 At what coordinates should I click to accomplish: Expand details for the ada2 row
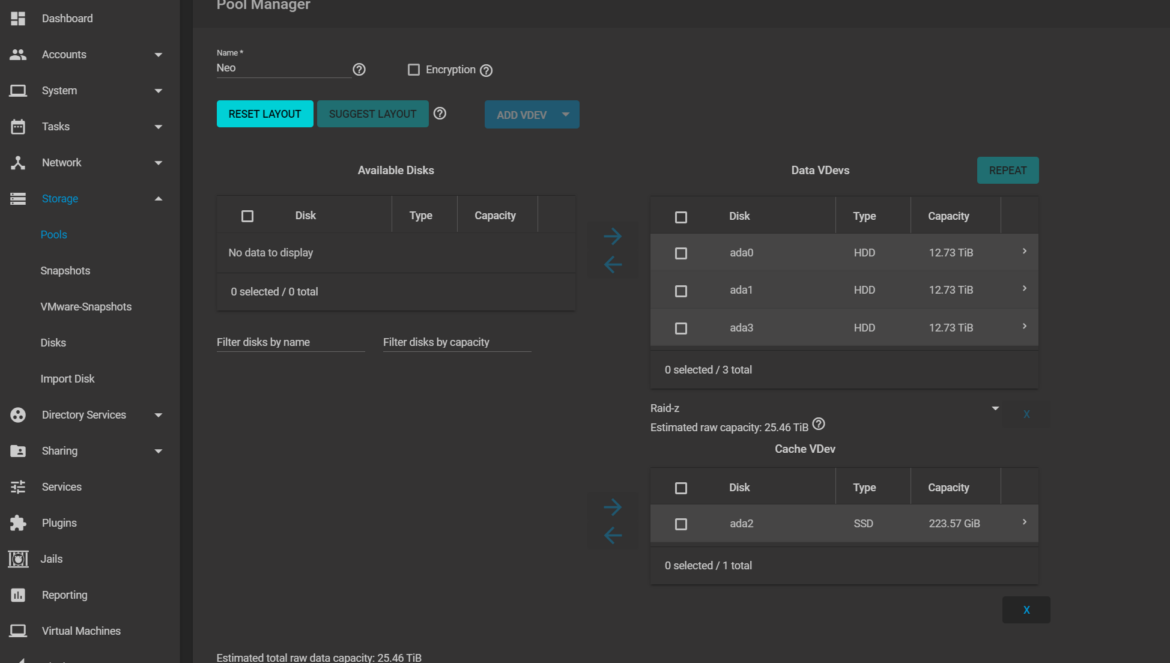click(x=1024, y=522)
